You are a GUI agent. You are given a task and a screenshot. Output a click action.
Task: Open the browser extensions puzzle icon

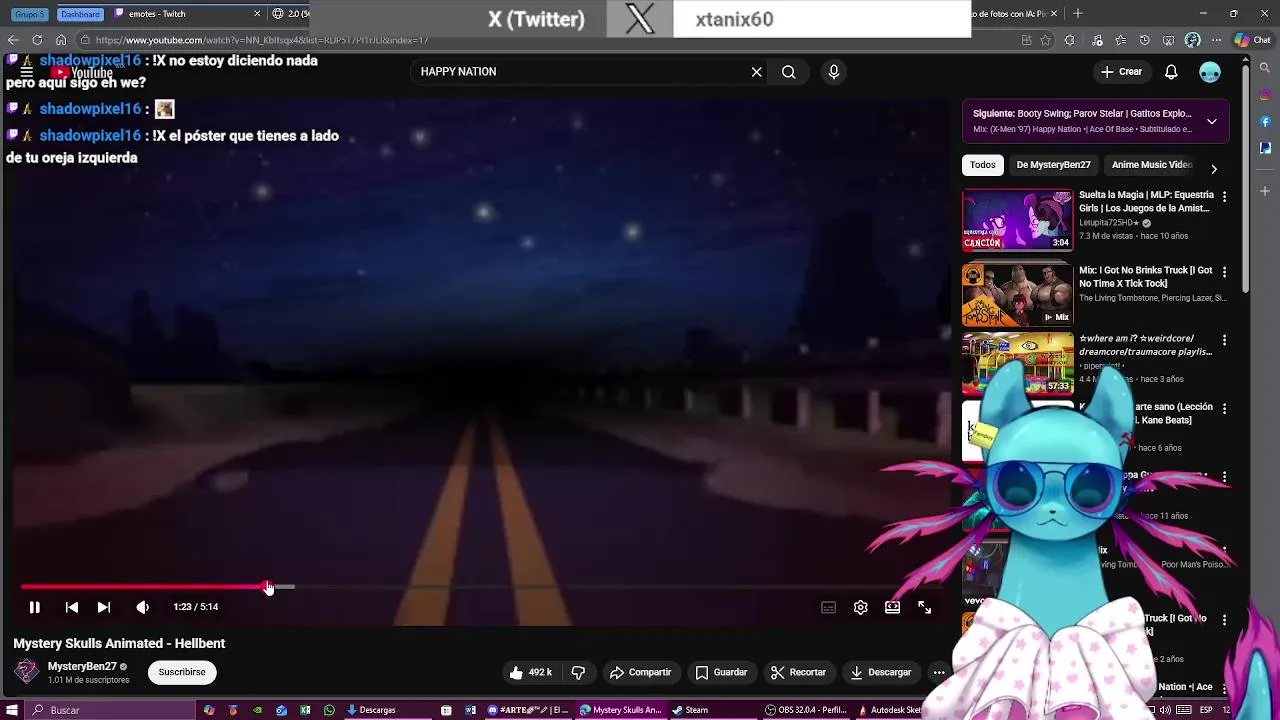1070,40
